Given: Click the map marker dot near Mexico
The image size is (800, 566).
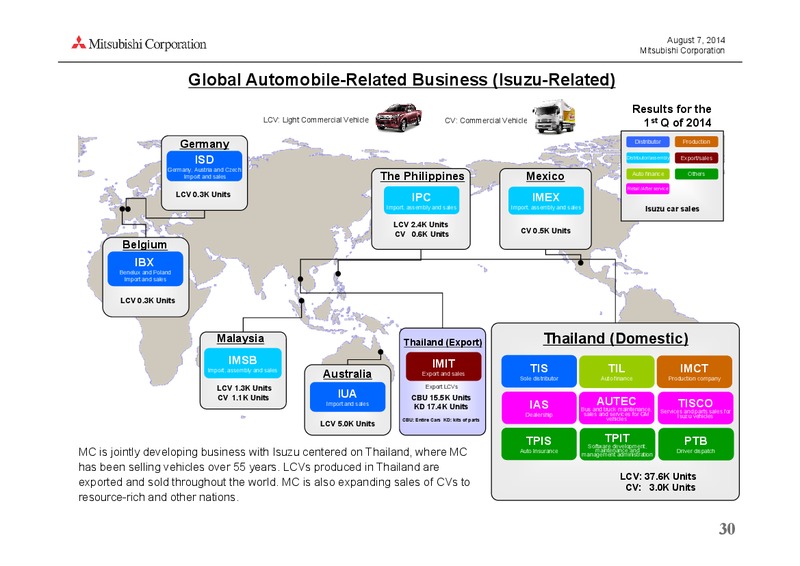Looking at the screenshot, I should (580, 263).
